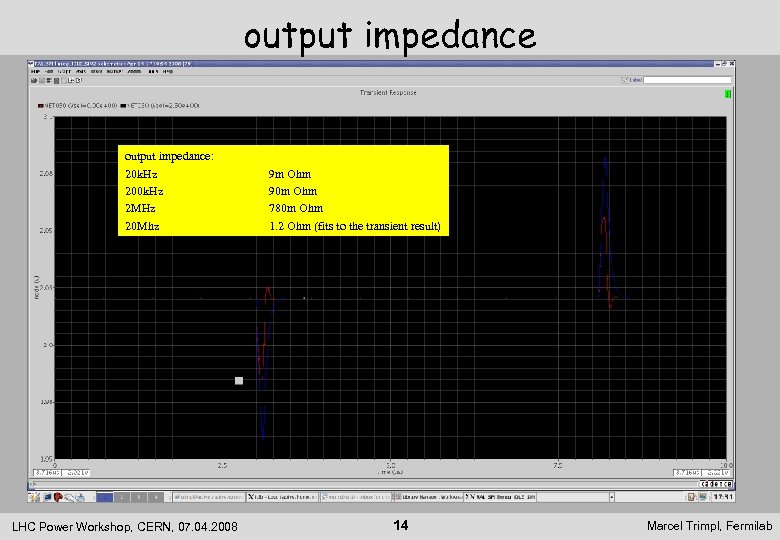Click the 780m Ohm value in yellow note

[295, 208]
